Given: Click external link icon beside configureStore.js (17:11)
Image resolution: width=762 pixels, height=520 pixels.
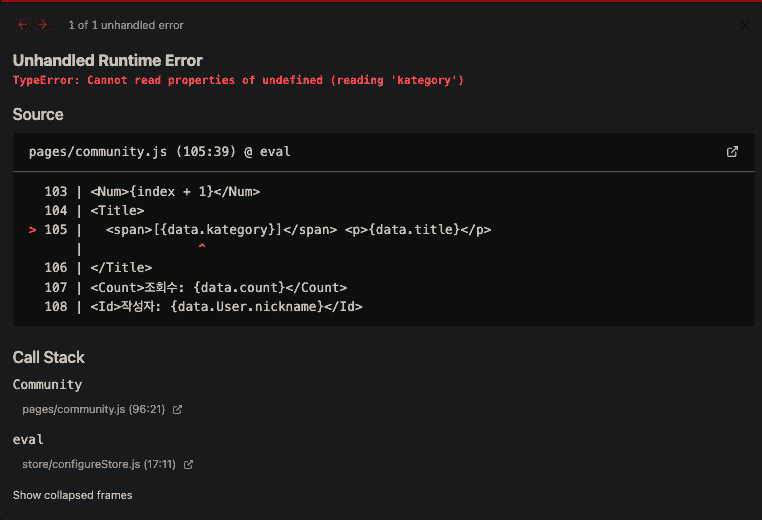Looking at the screenshot, I should point(188,464).
